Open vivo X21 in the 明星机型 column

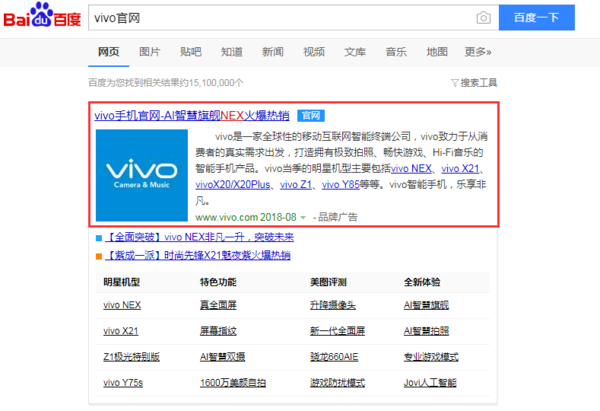pos(121,331)
